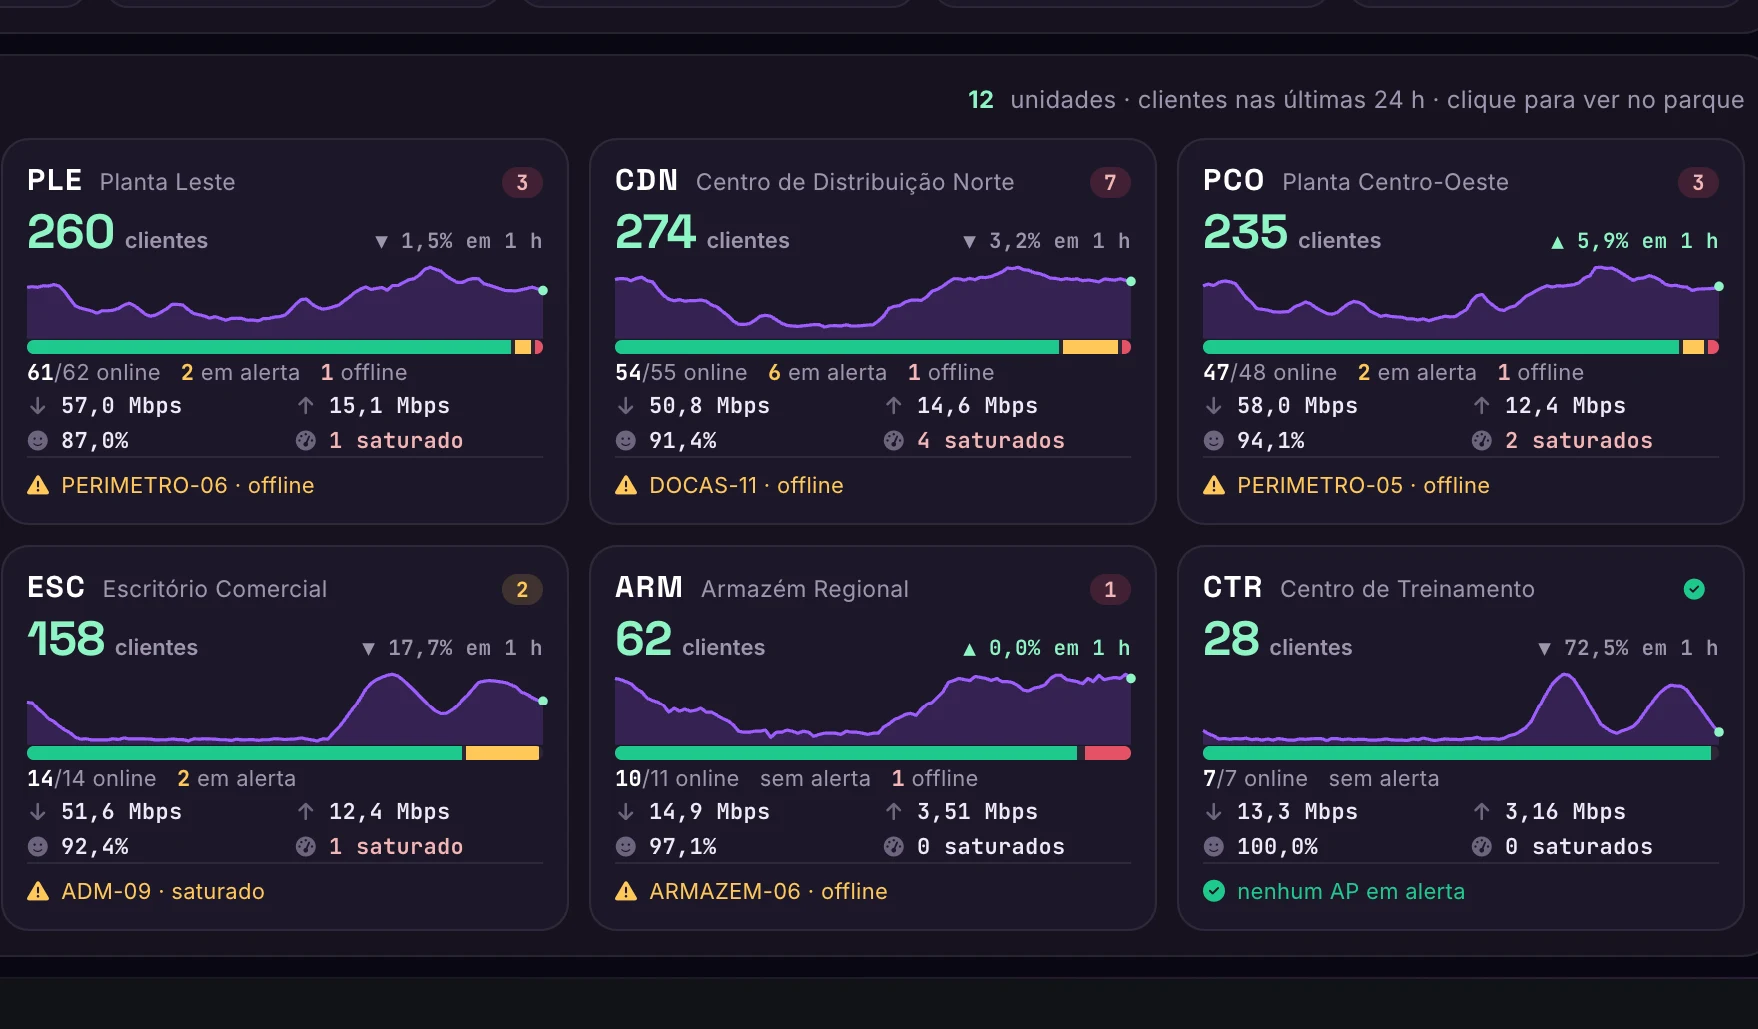Image resolution: width=1758 pixels, height=1029 pixels.
Task: Click download arrow icon next to 58,0 Mbps
Action: [1214, 406]
